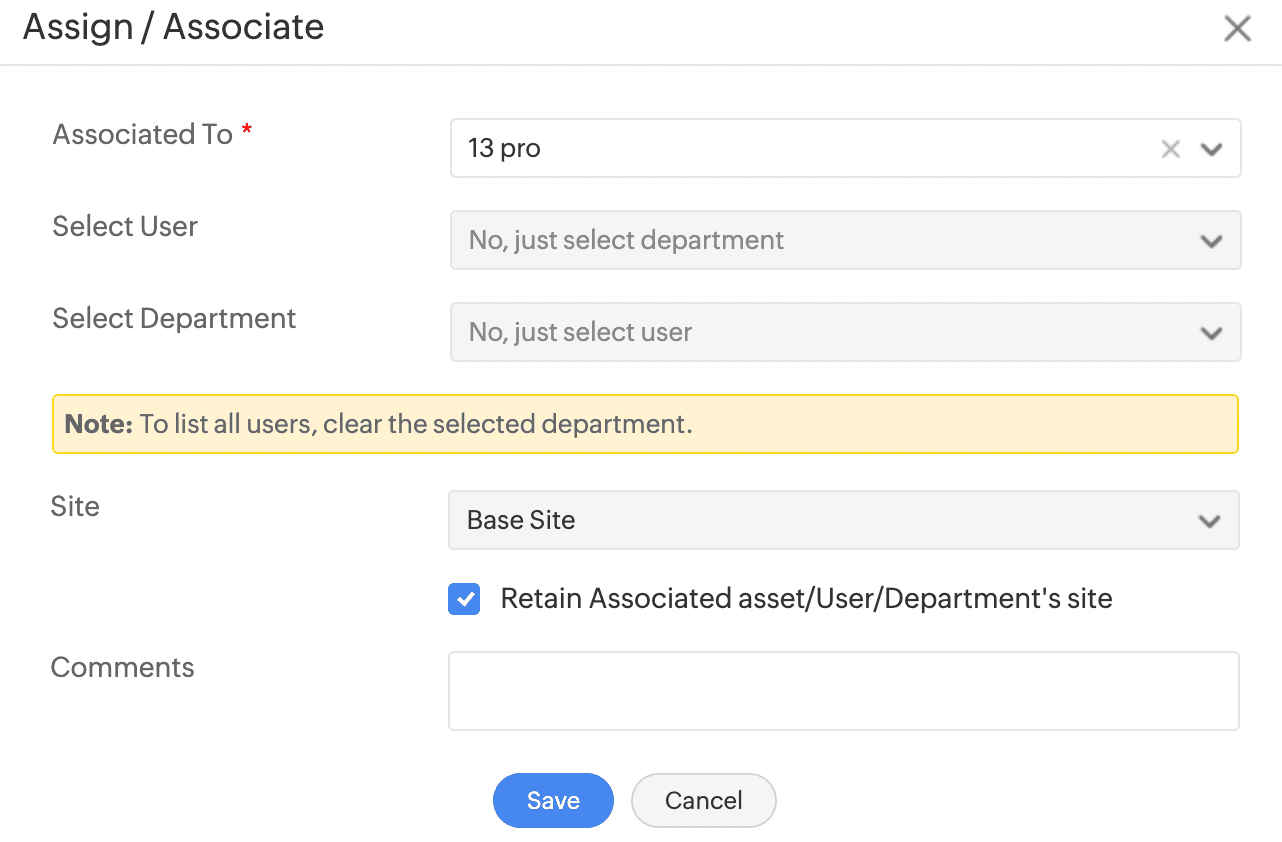Open the '13 pro' combo box
Screen dimensions: 1282x842
(x=800, y=149)
